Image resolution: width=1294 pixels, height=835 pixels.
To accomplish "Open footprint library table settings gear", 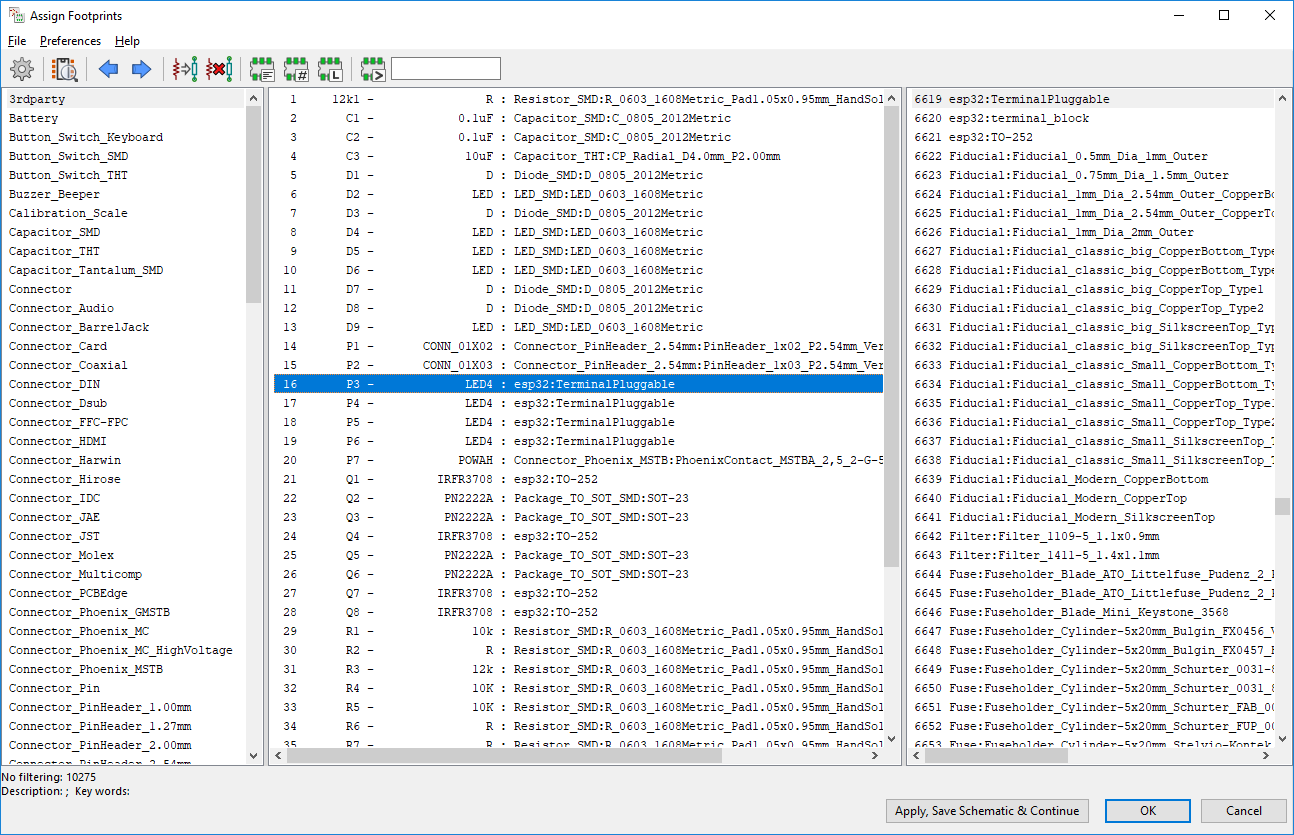I will 22,69.
